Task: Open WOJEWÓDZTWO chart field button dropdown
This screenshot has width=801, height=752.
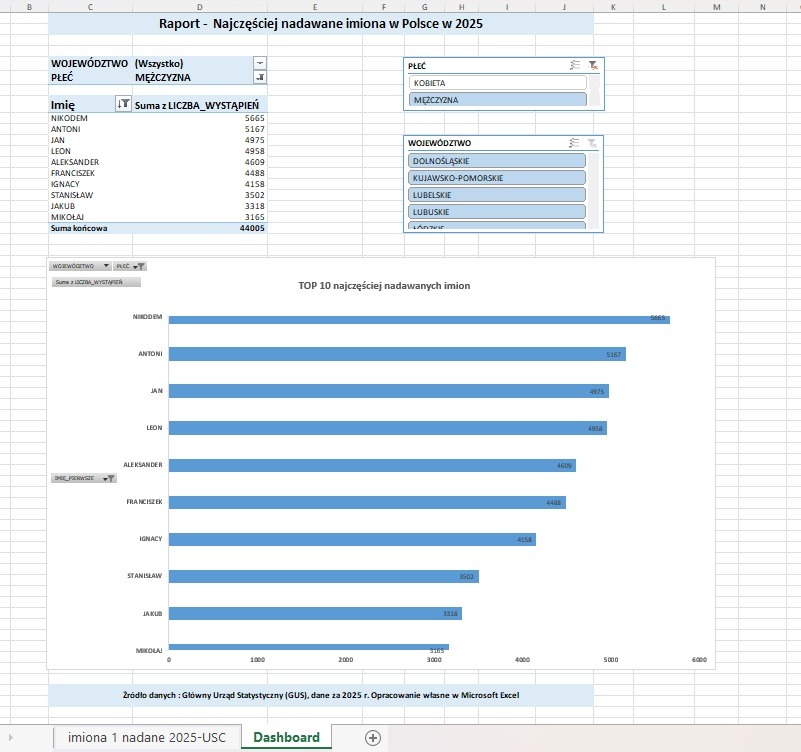Action: click(x=80, y=266)
